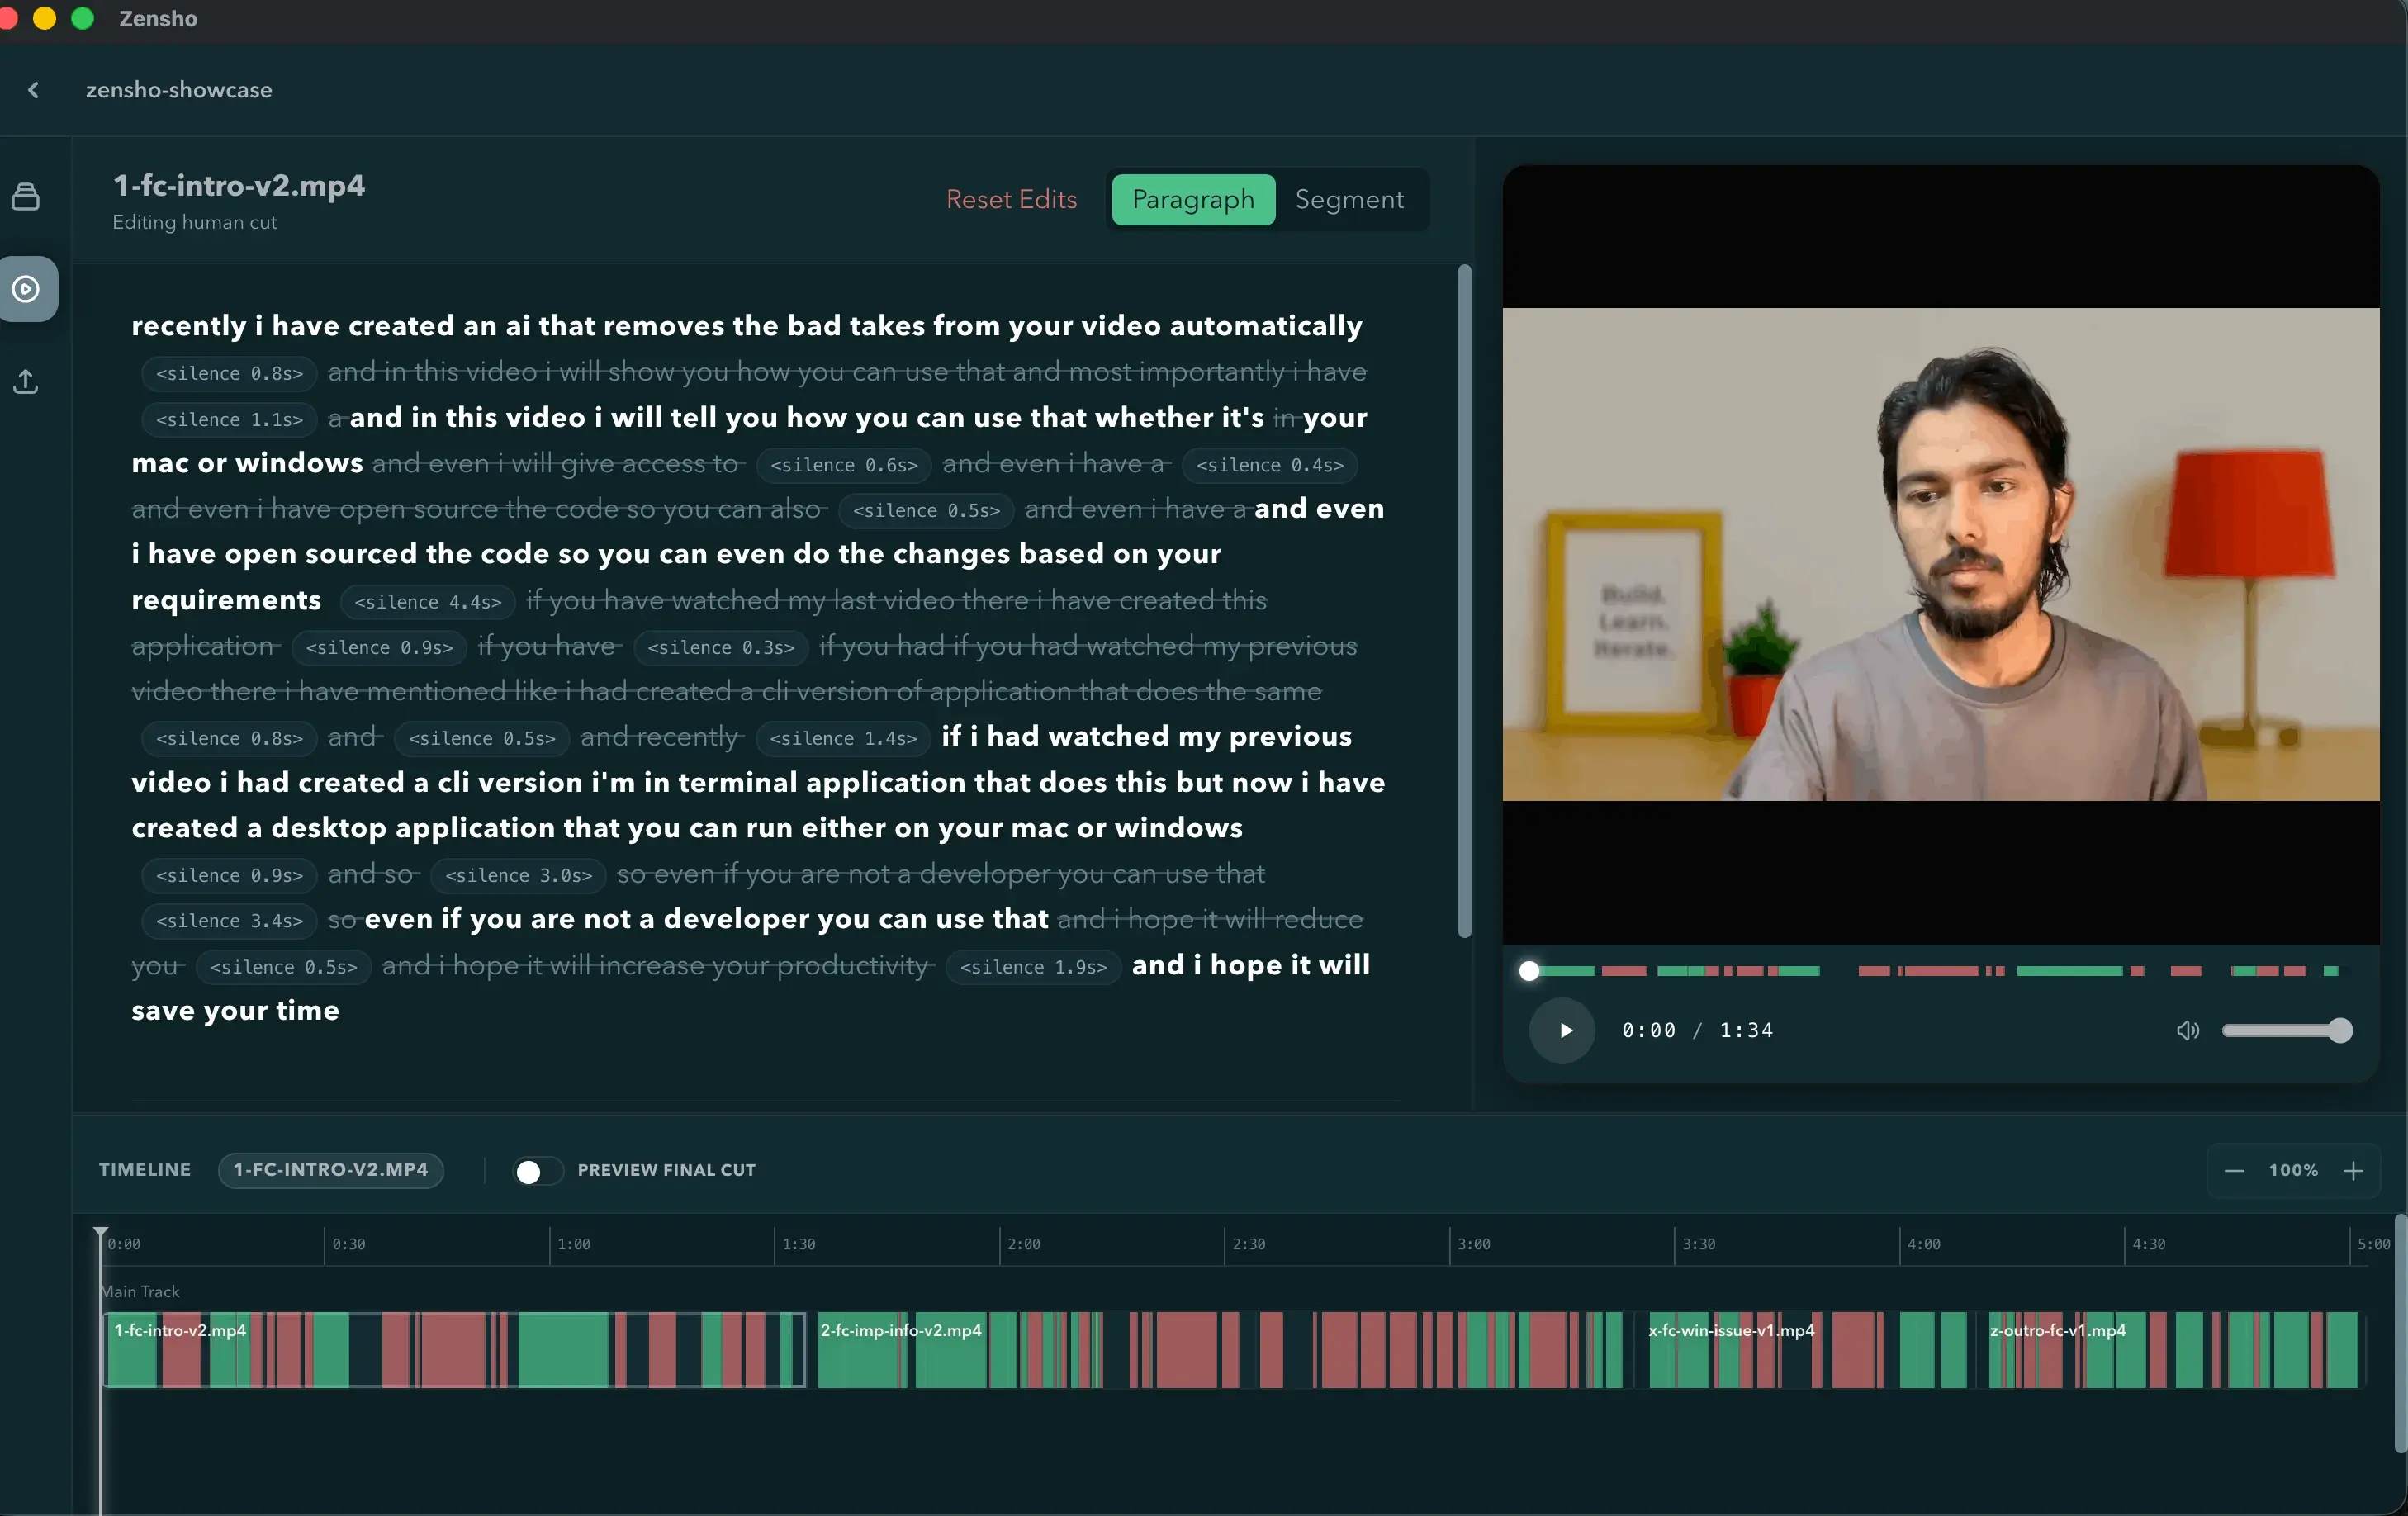Mute audio with the speaker icon
This screenshot has width=2408, height=1516.
coord(2188,1031)
